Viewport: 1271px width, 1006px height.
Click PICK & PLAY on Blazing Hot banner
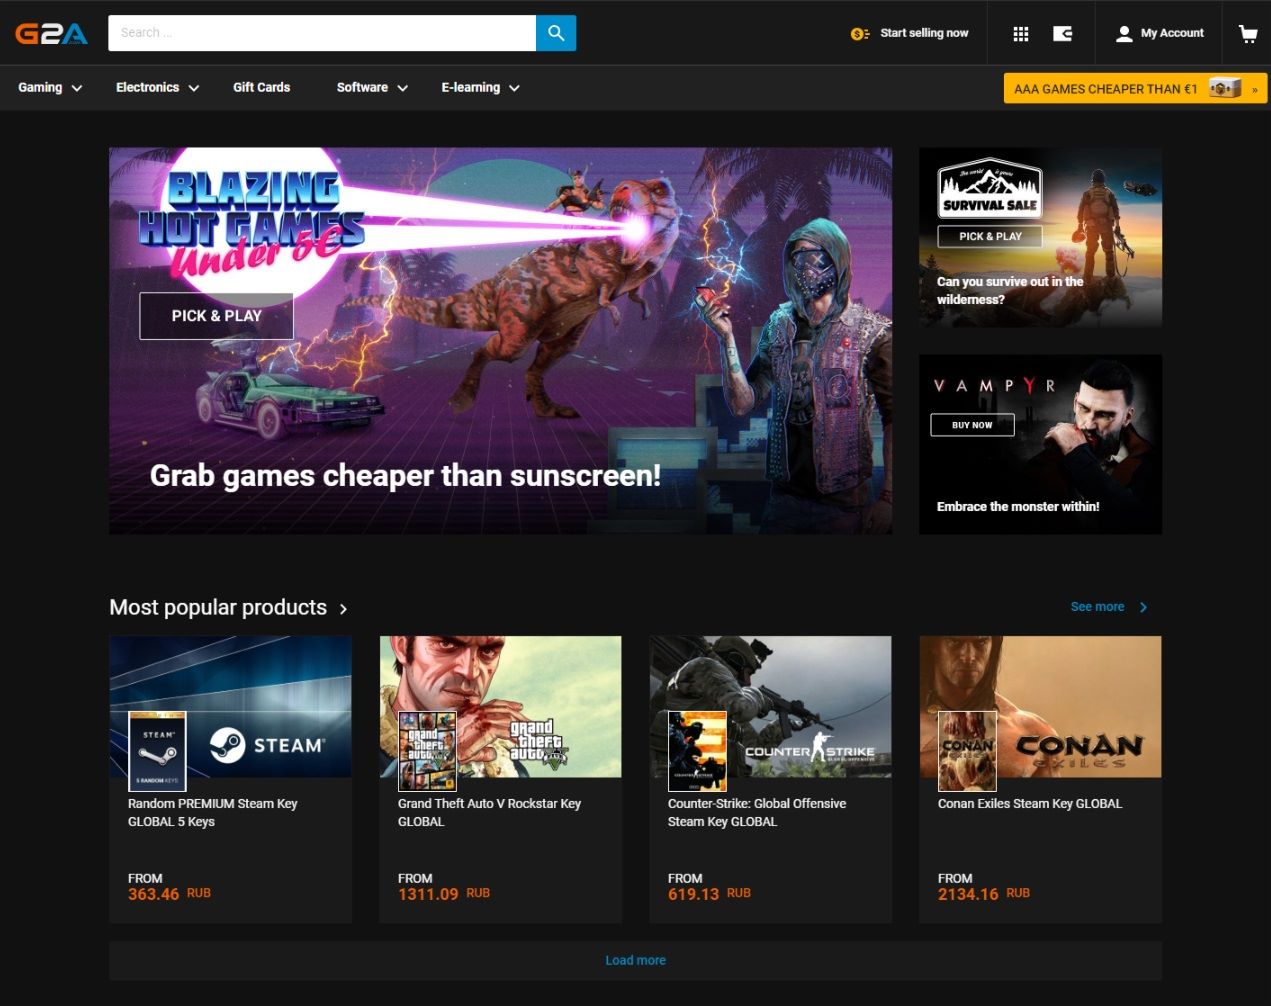[x=216, y=316]
